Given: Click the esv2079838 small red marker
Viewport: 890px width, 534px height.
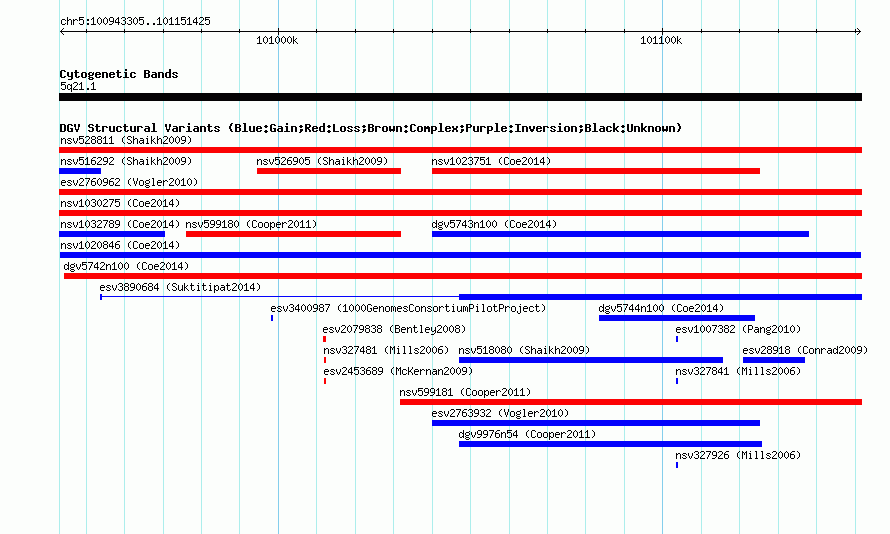Looking at the screenshot, I should 324,339.
